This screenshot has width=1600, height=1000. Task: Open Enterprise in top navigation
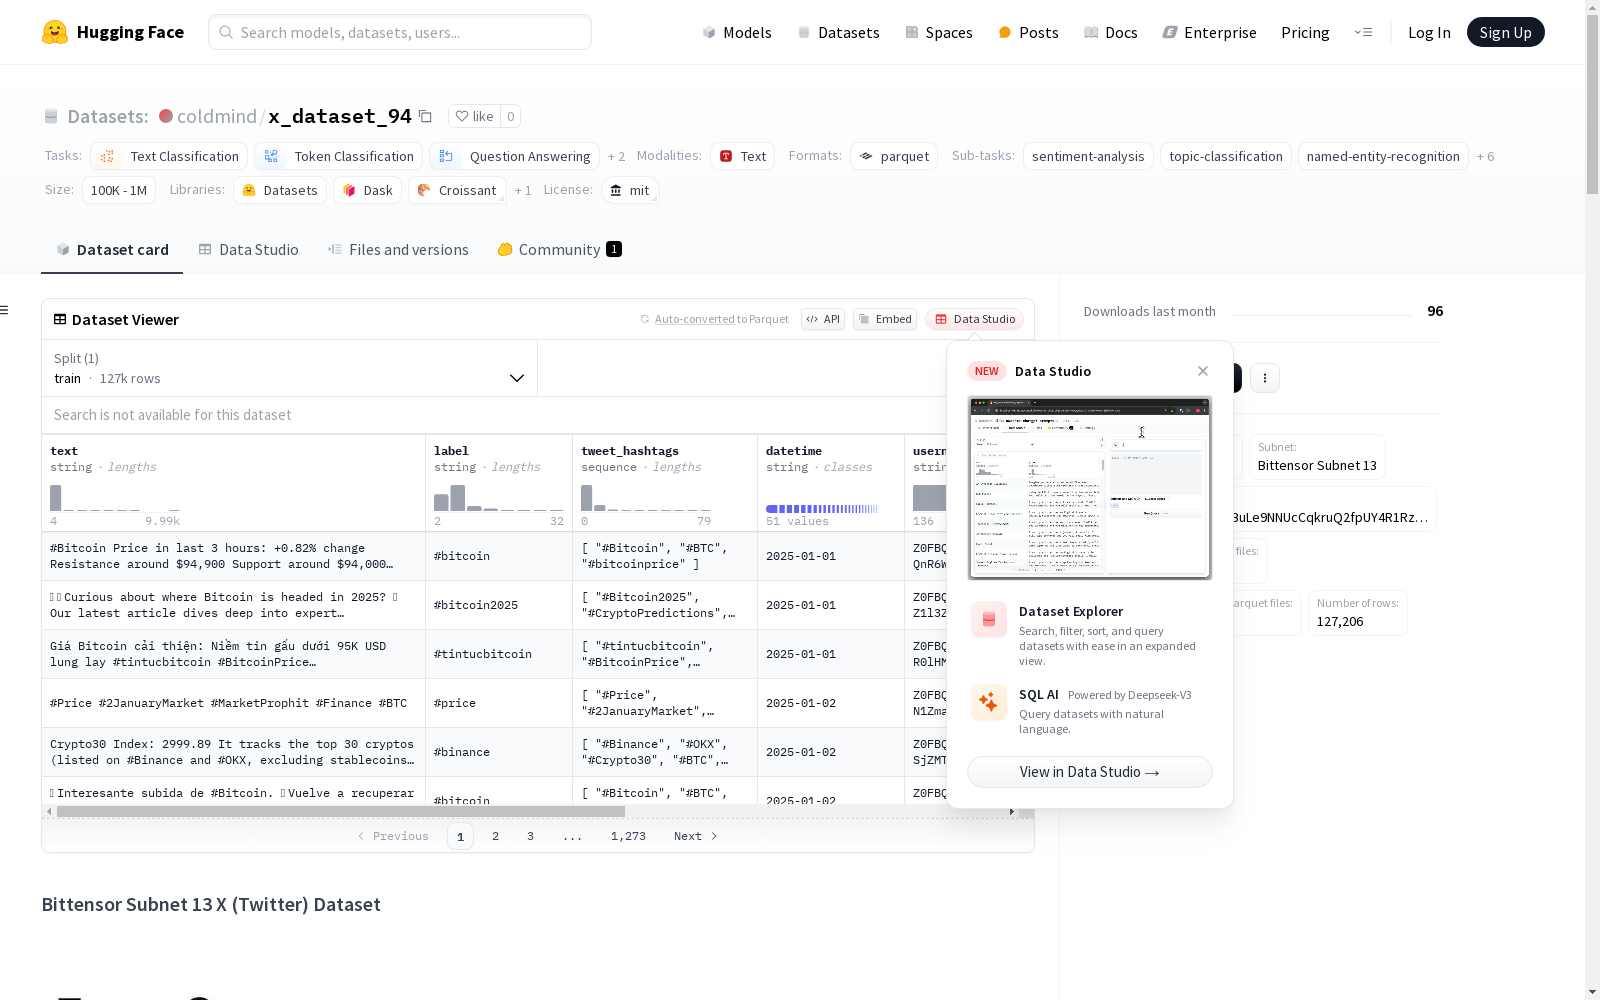pos(1209,32)
